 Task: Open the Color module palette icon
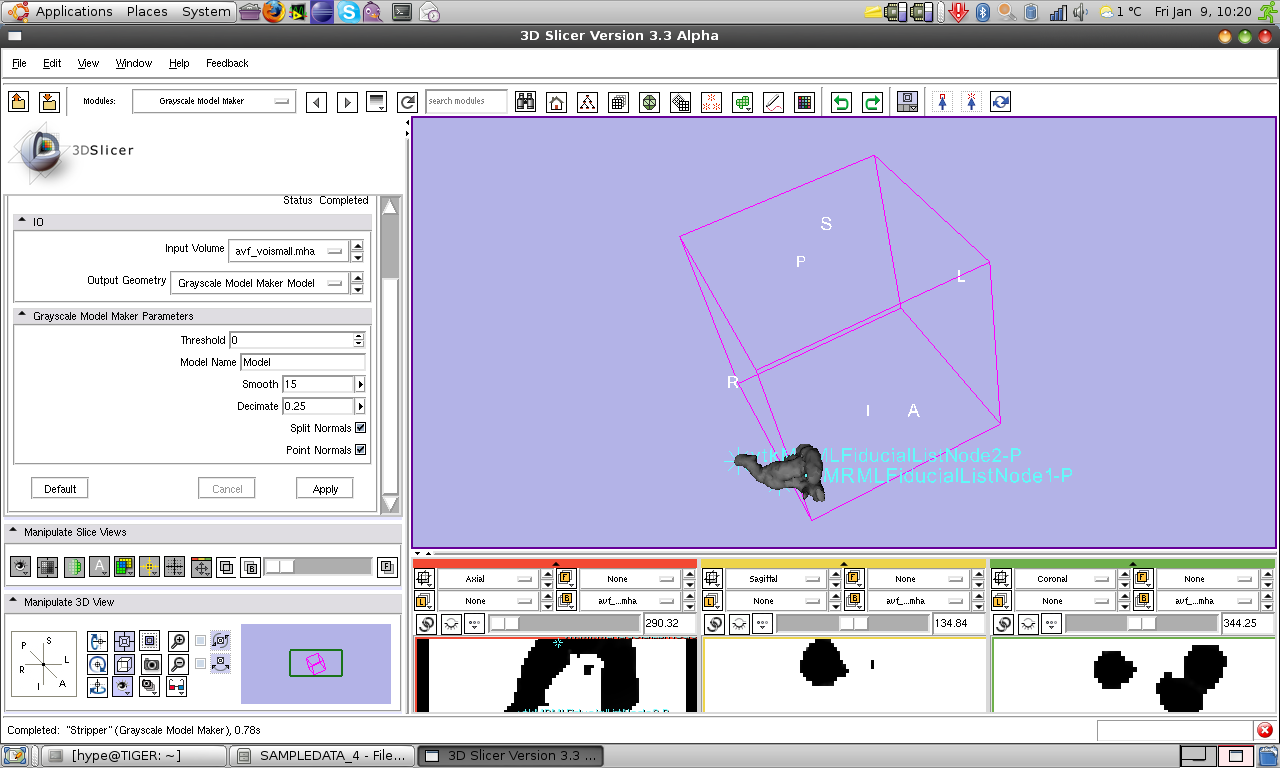804,102
